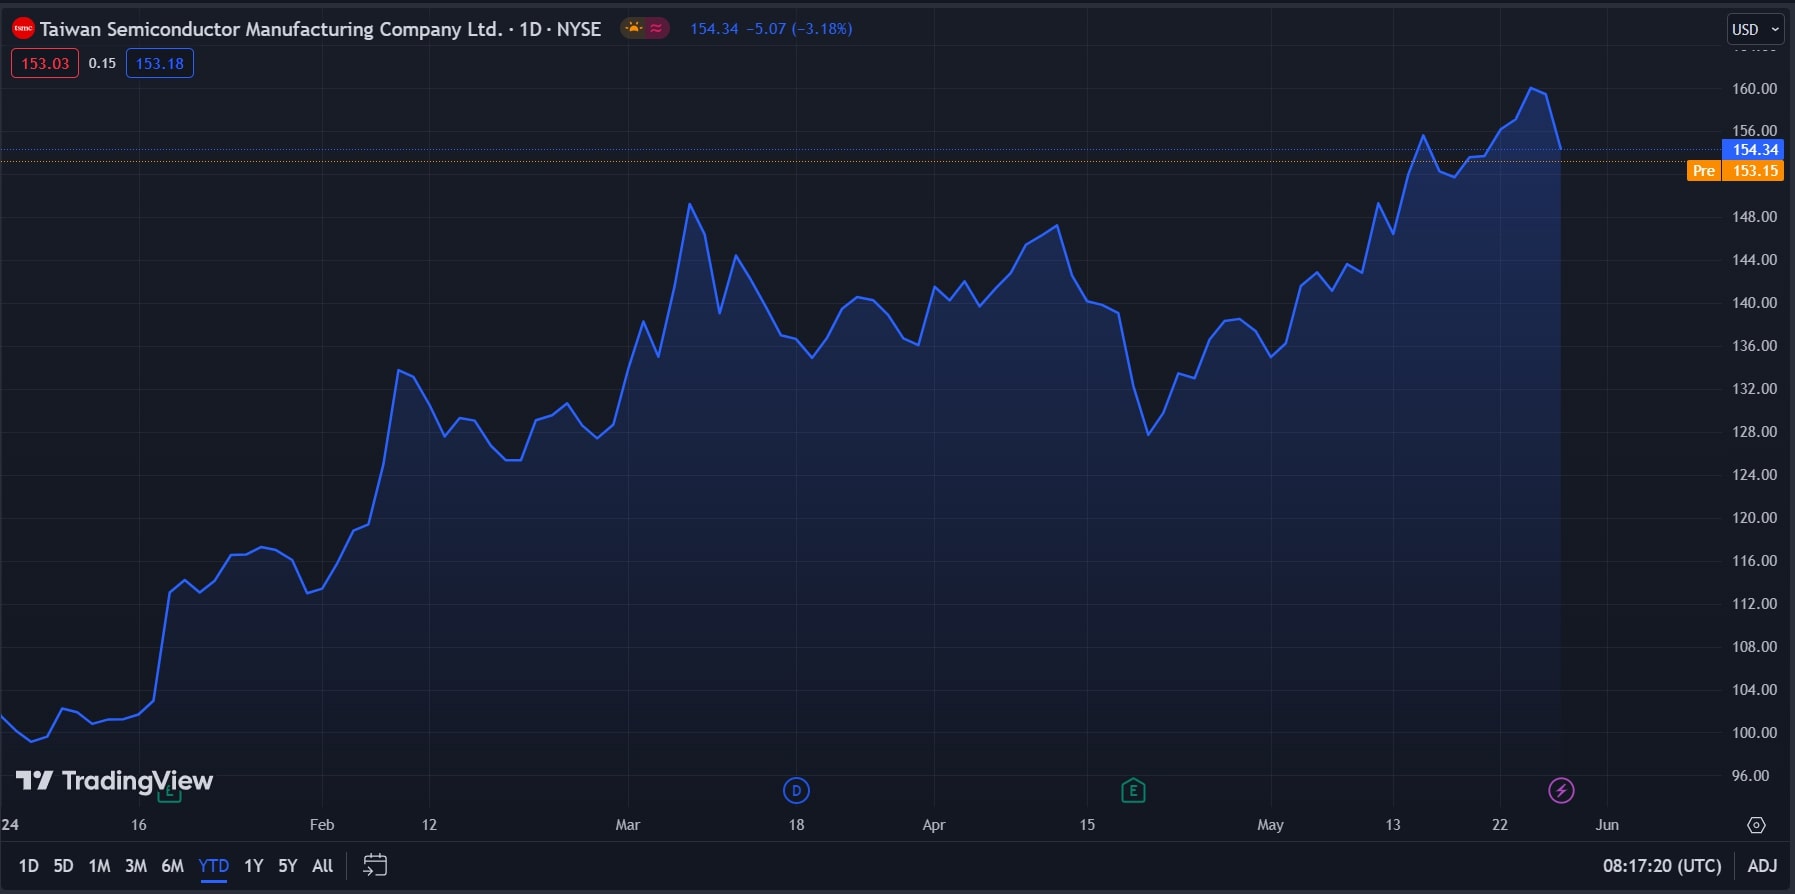Click the blue buy price 153.18 button
Image resolution: width=1795 pixels, height=894 pixels.
tap(160, 63)
